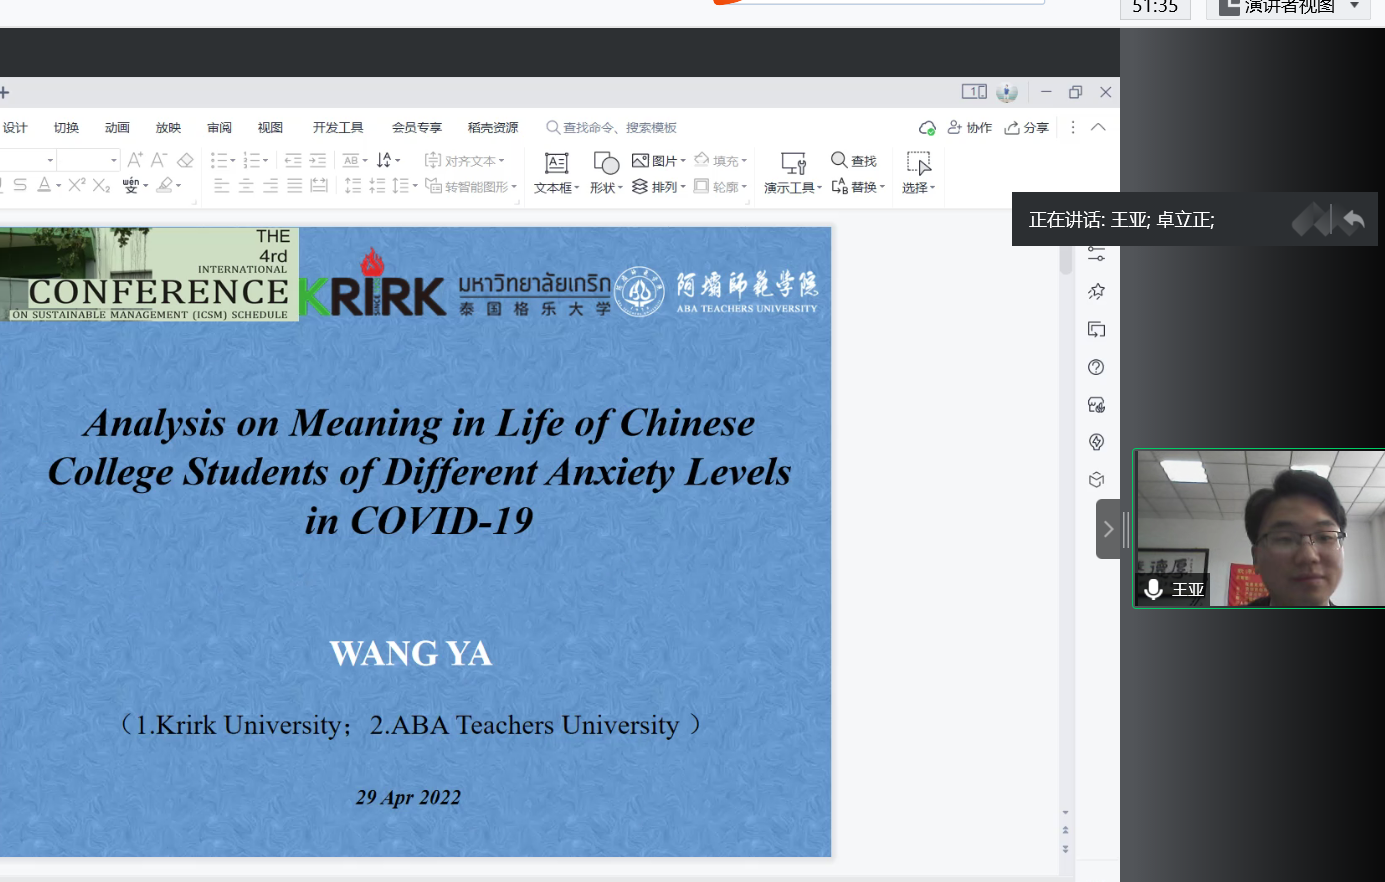Toggle superscript formatting

point(77,185)
